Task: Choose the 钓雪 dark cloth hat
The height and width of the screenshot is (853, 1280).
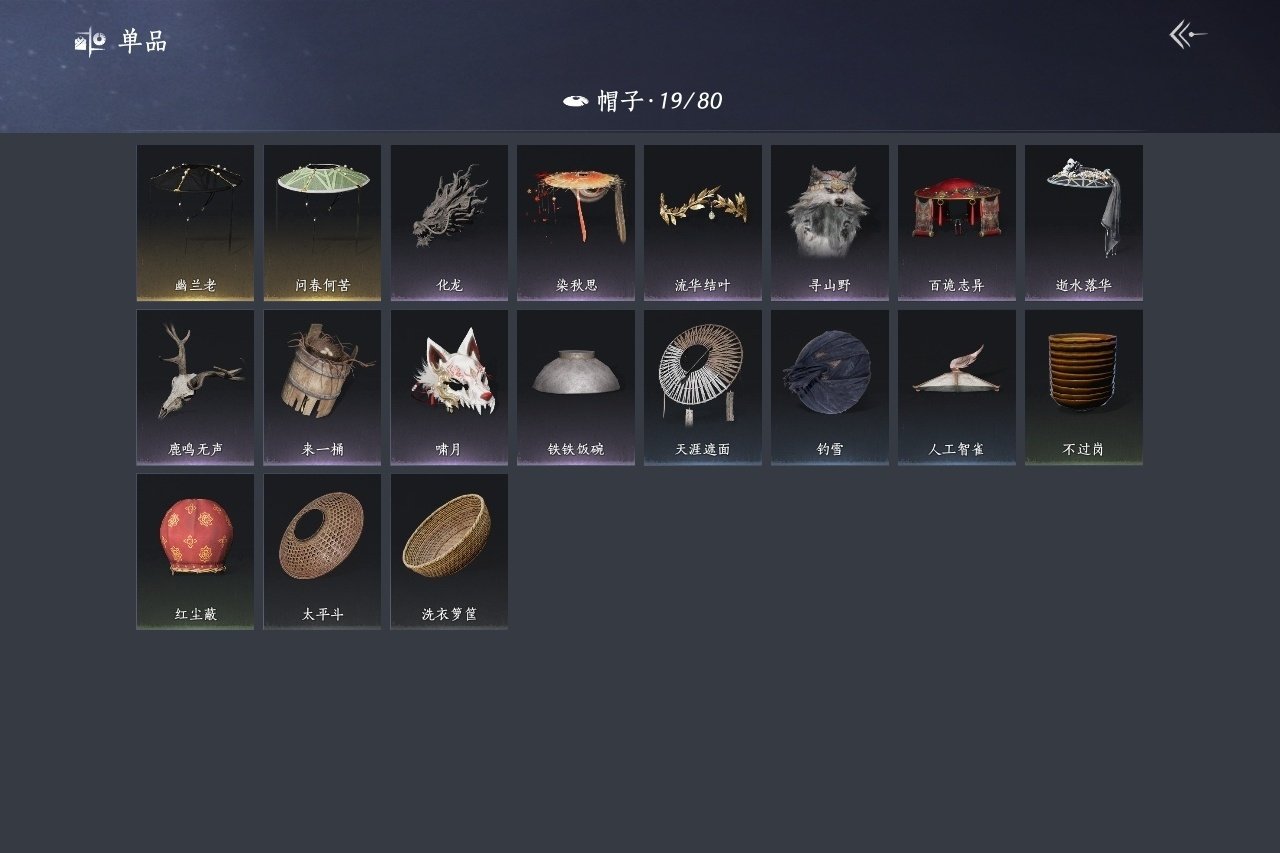Action: tap(830, 387)
